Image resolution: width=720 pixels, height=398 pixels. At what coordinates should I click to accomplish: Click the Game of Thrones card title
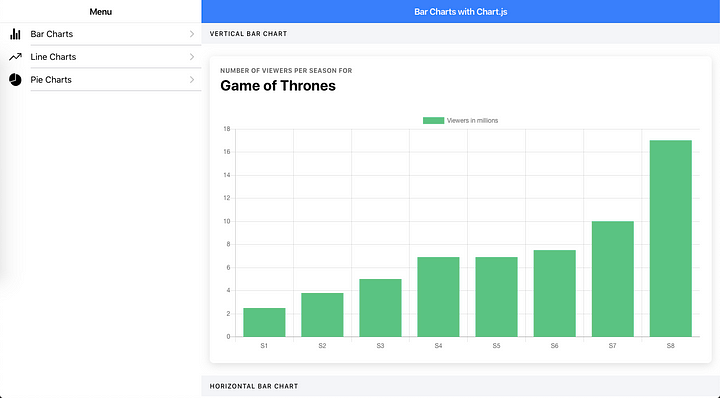tap(278, 86)
